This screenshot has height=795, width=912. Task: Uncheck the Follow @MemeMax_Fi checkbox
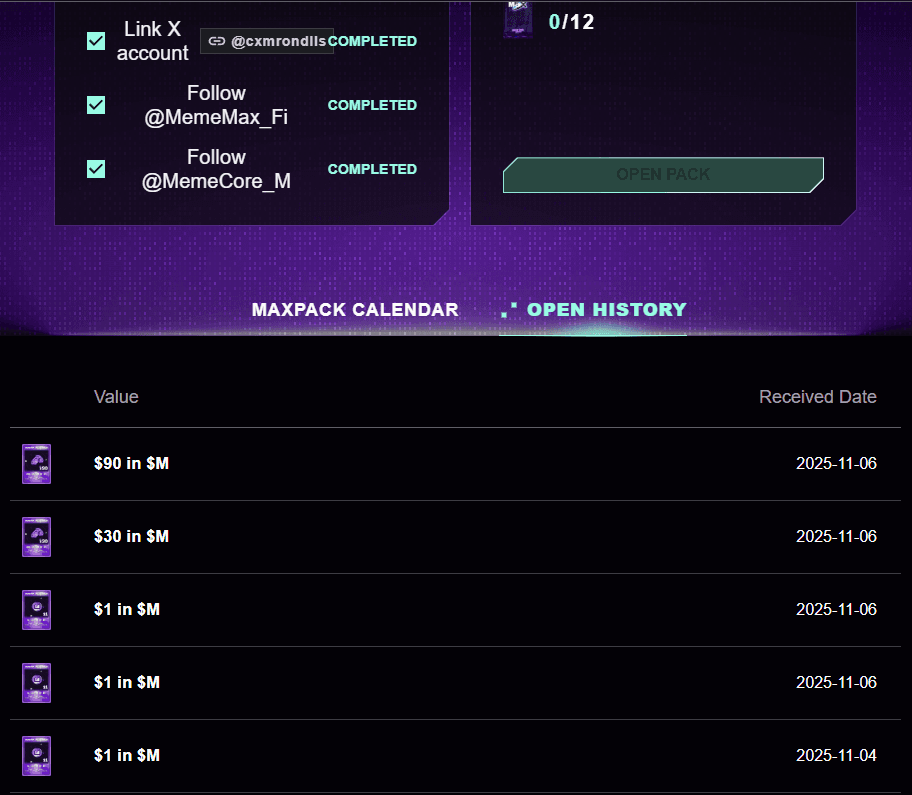point(96,105)
